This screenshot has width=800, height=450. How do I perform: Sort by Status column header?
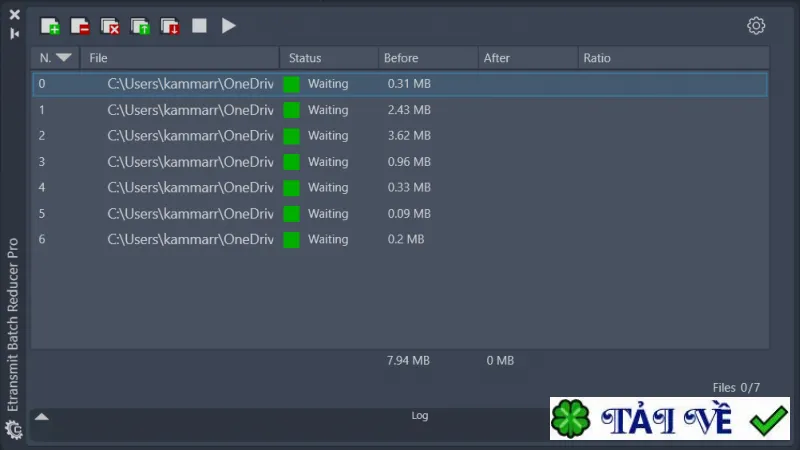click(x=329, y=58)
